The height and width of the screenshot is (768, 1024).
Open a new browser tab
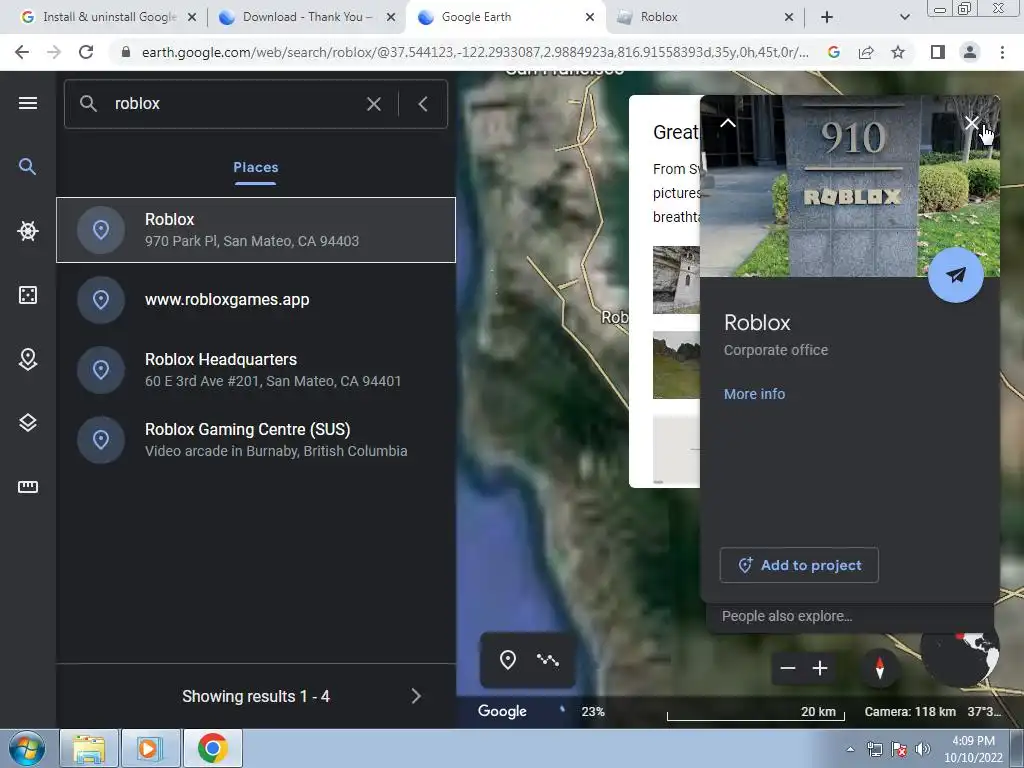[827, 17]
